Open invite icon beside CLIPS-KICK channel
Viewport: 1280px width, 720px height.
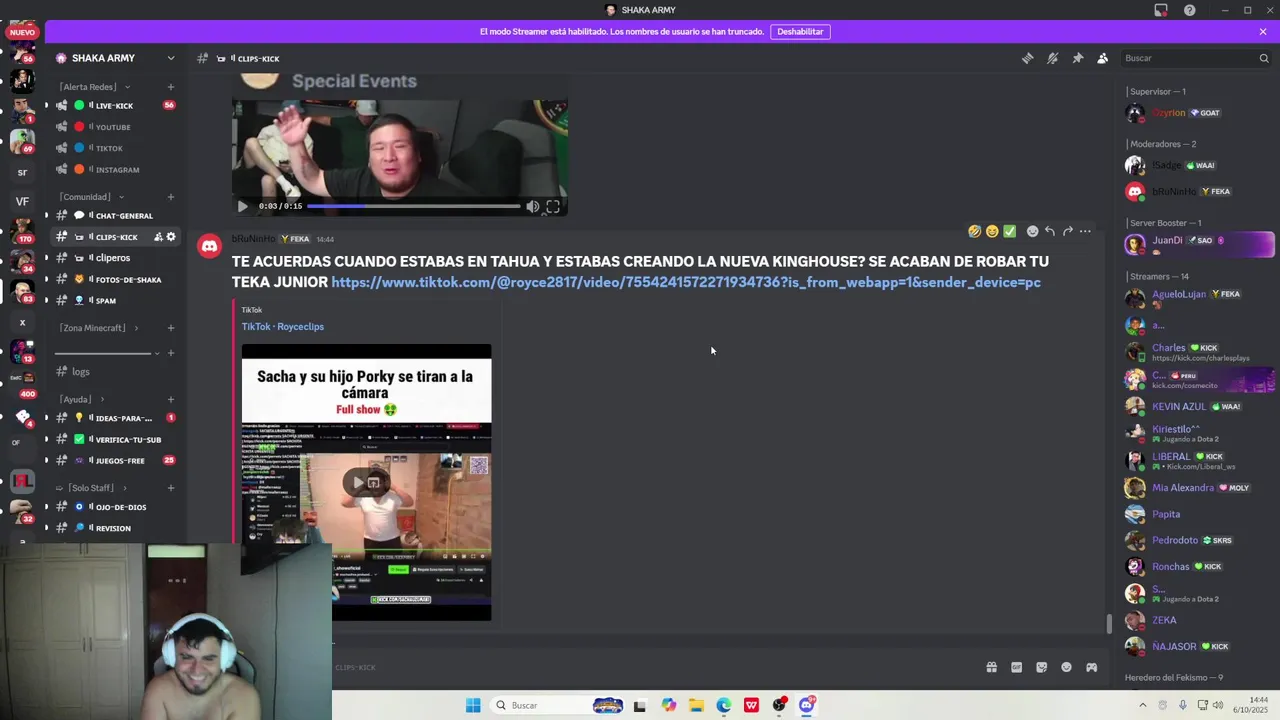pos(158,237)
